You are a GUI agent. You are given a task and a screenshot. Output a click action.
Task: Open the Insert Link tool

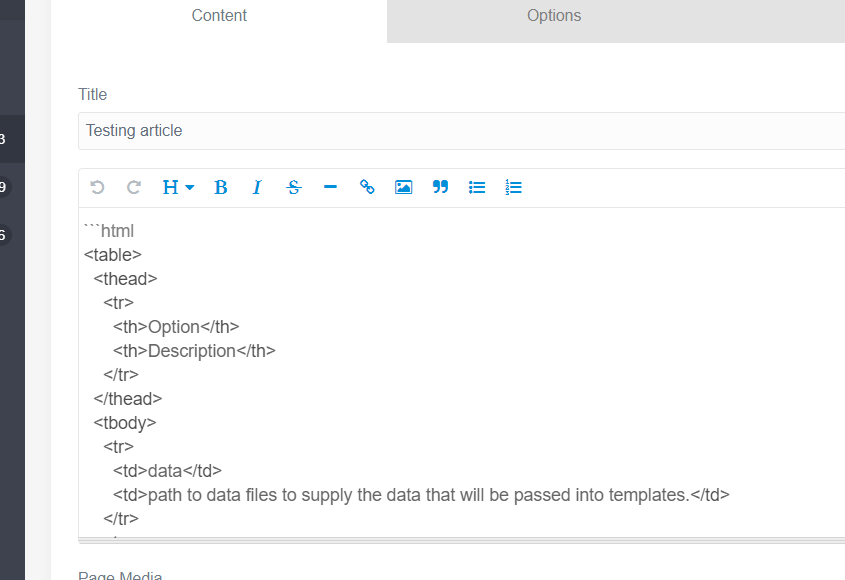[x=366, y=187]
